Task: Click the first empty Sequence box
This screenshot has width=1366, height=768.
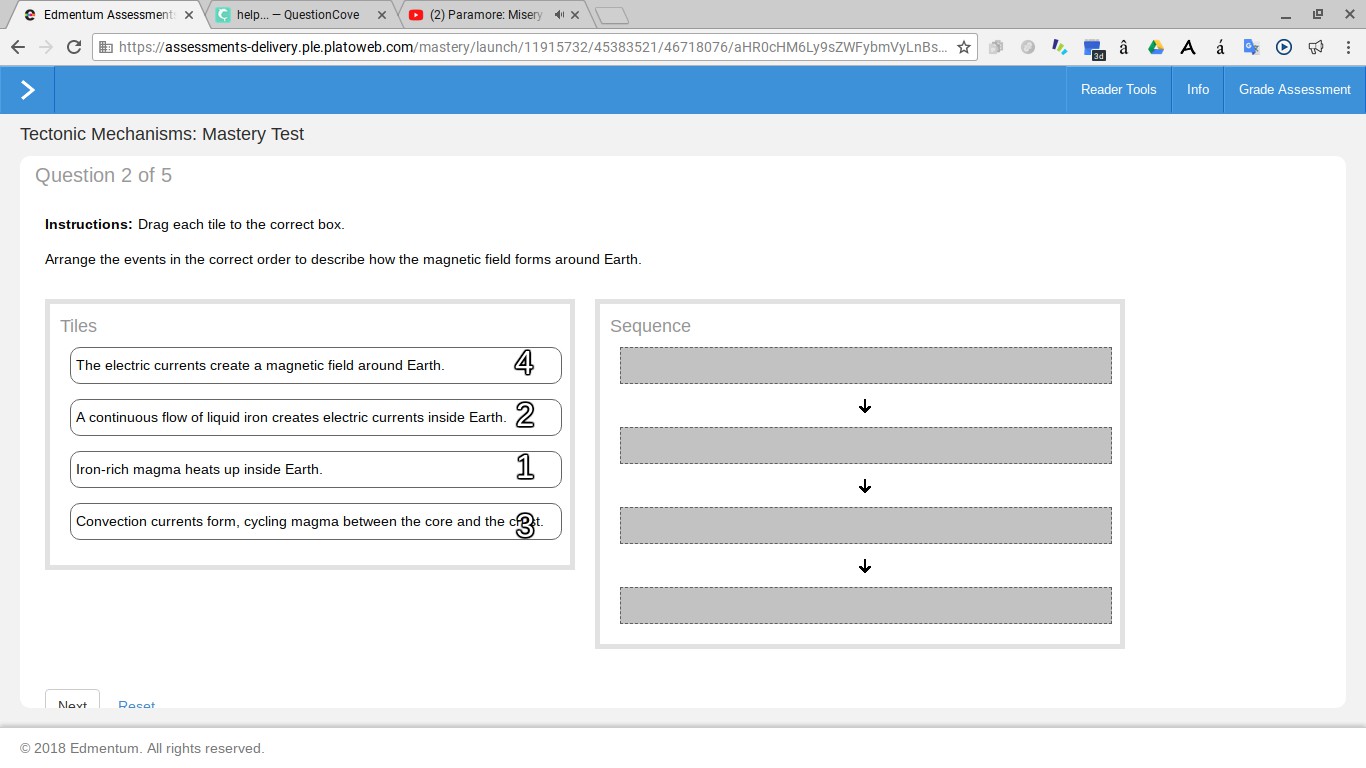Action: [865, 365]
